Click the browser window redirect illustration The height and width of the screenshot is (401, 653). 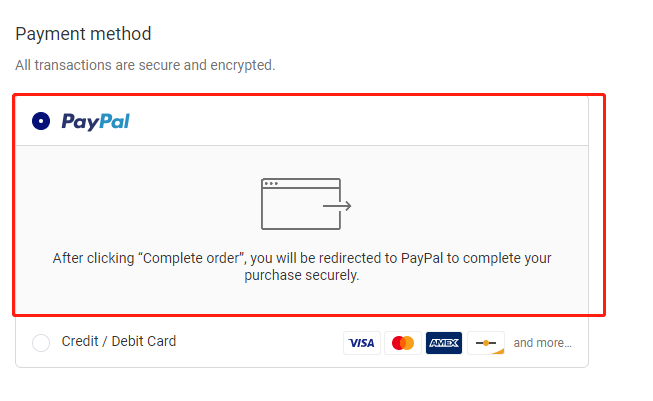(x=301, y=204)
